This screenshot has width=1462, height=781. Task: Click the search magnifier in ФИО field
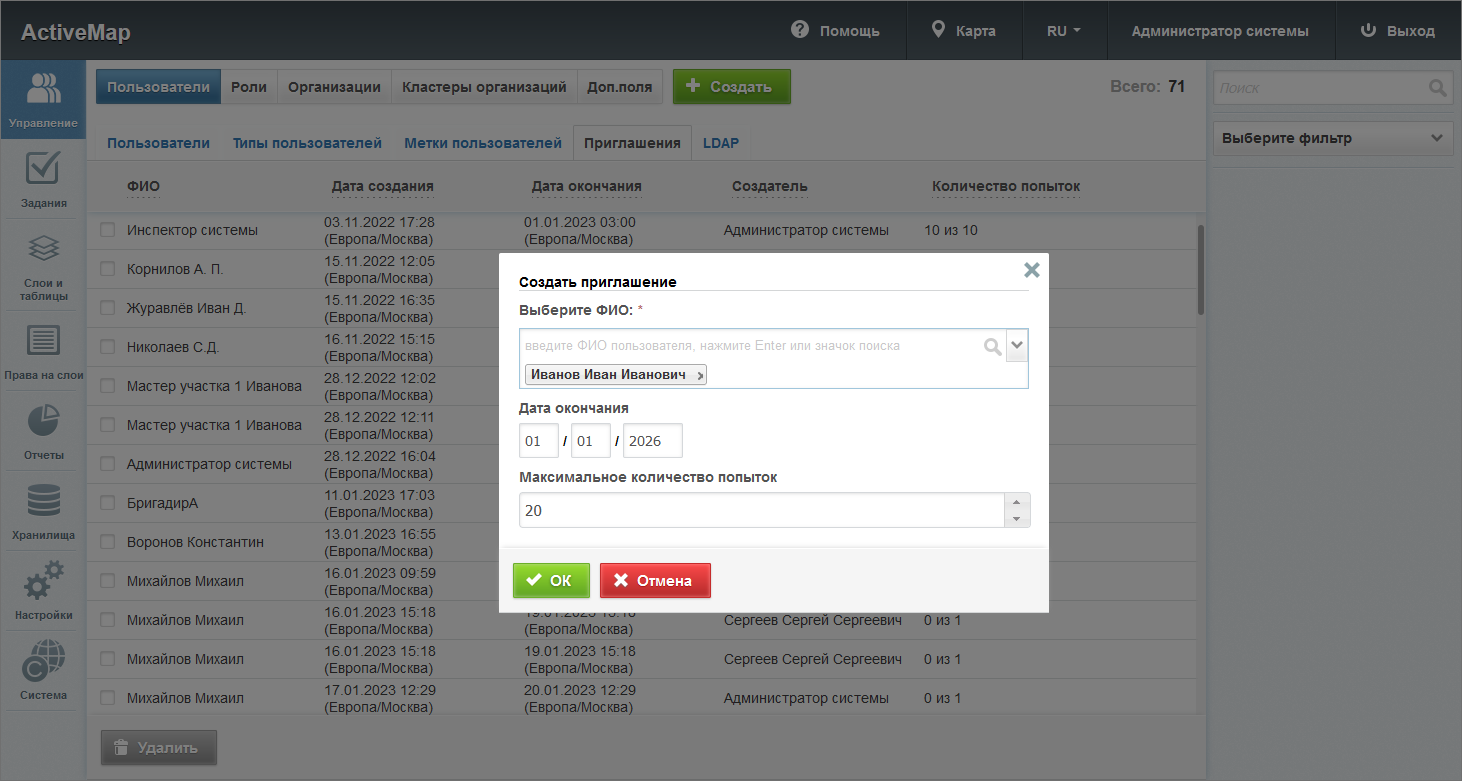pos(992,346)
